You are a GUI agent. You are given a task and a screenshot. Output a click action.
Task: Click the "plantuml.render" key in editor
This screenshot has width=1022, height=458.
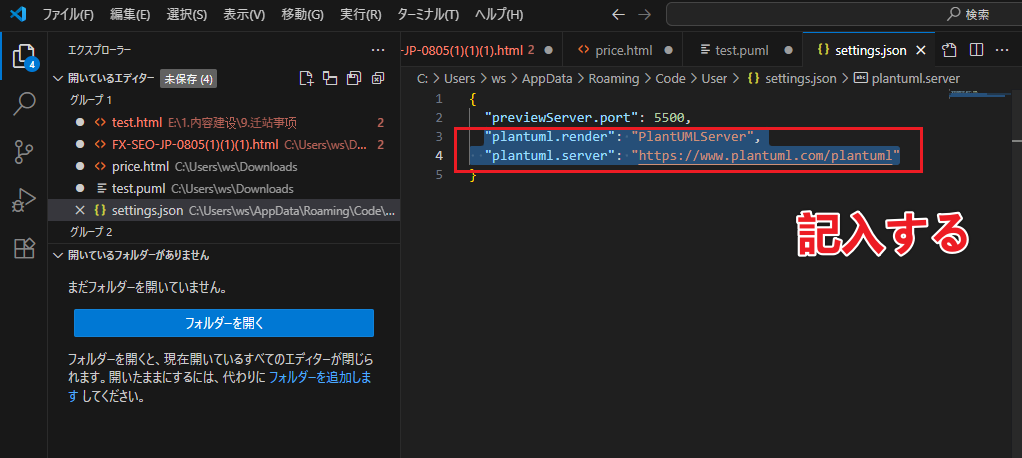[553, 137]
